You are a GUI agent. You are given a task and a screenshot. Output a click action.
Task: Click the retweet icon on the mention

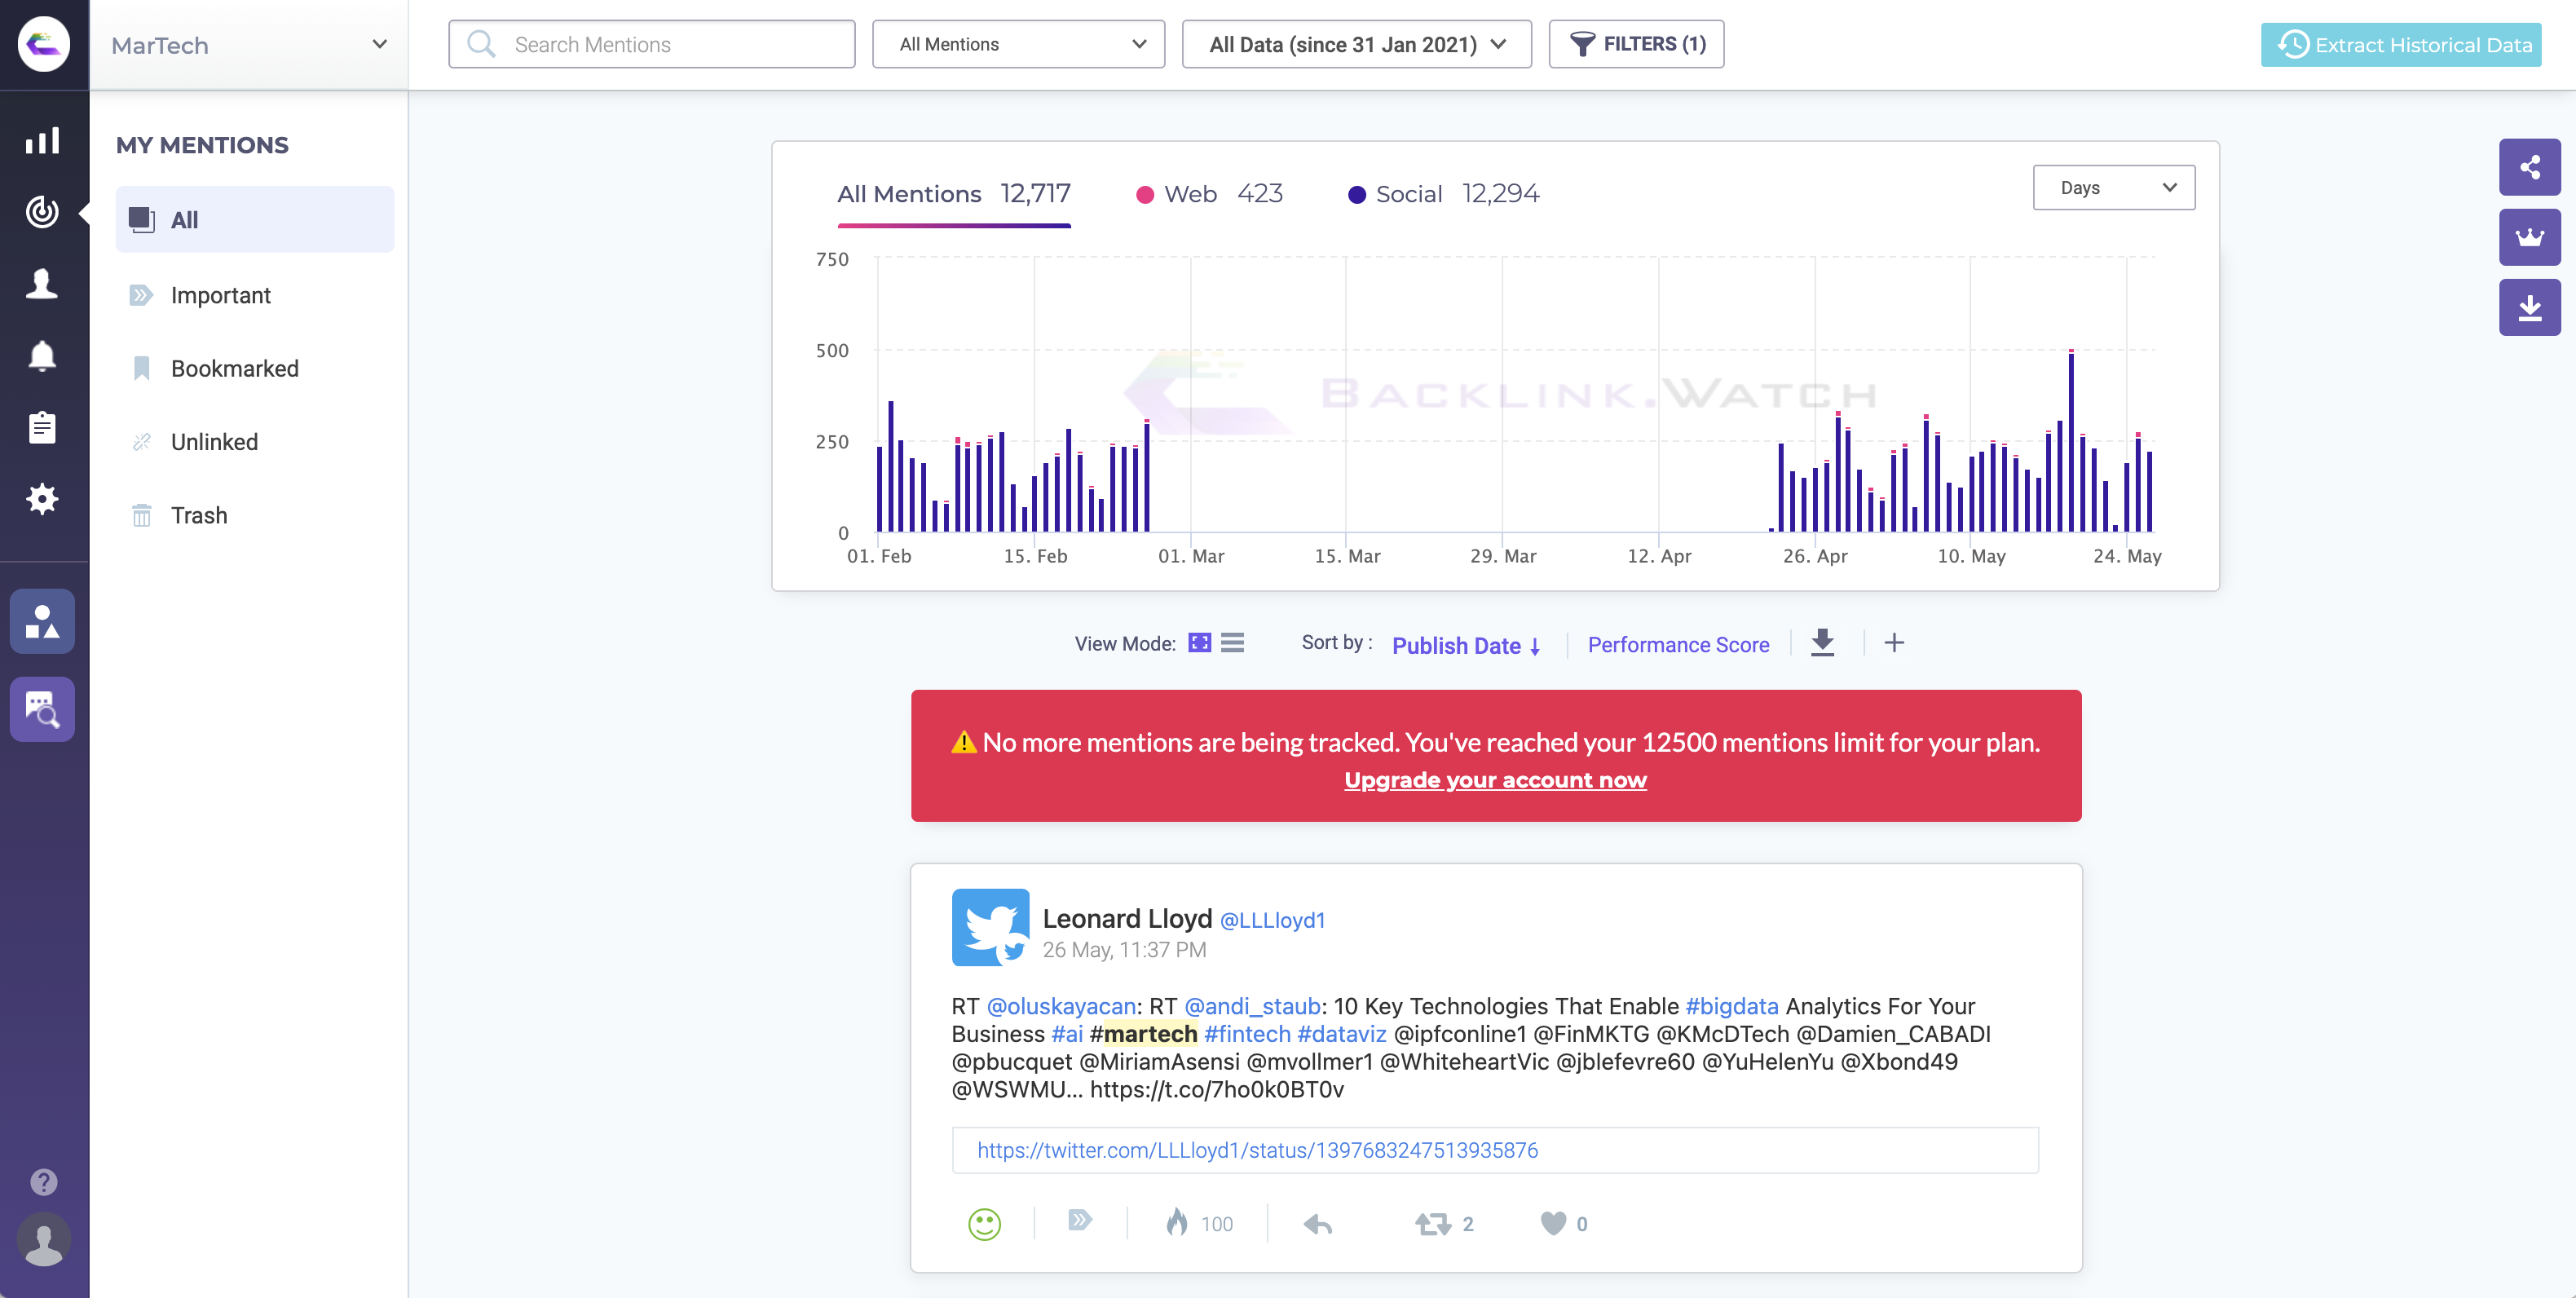click(x=1433, y=1224)
